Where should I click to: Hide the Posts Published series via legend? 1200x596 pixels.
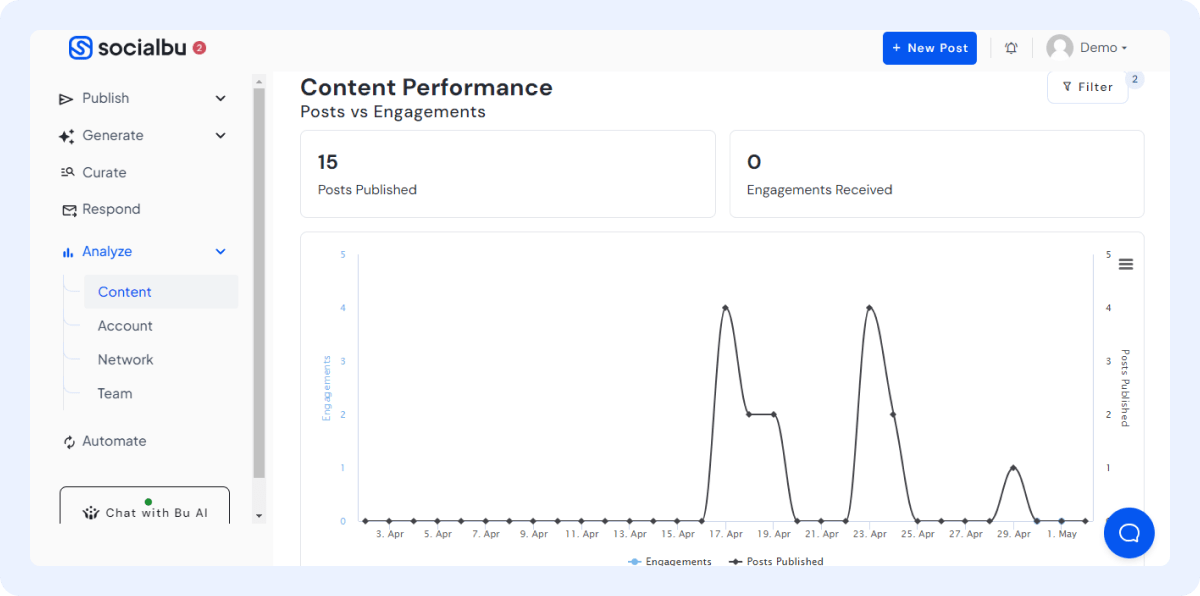point(776,561)
